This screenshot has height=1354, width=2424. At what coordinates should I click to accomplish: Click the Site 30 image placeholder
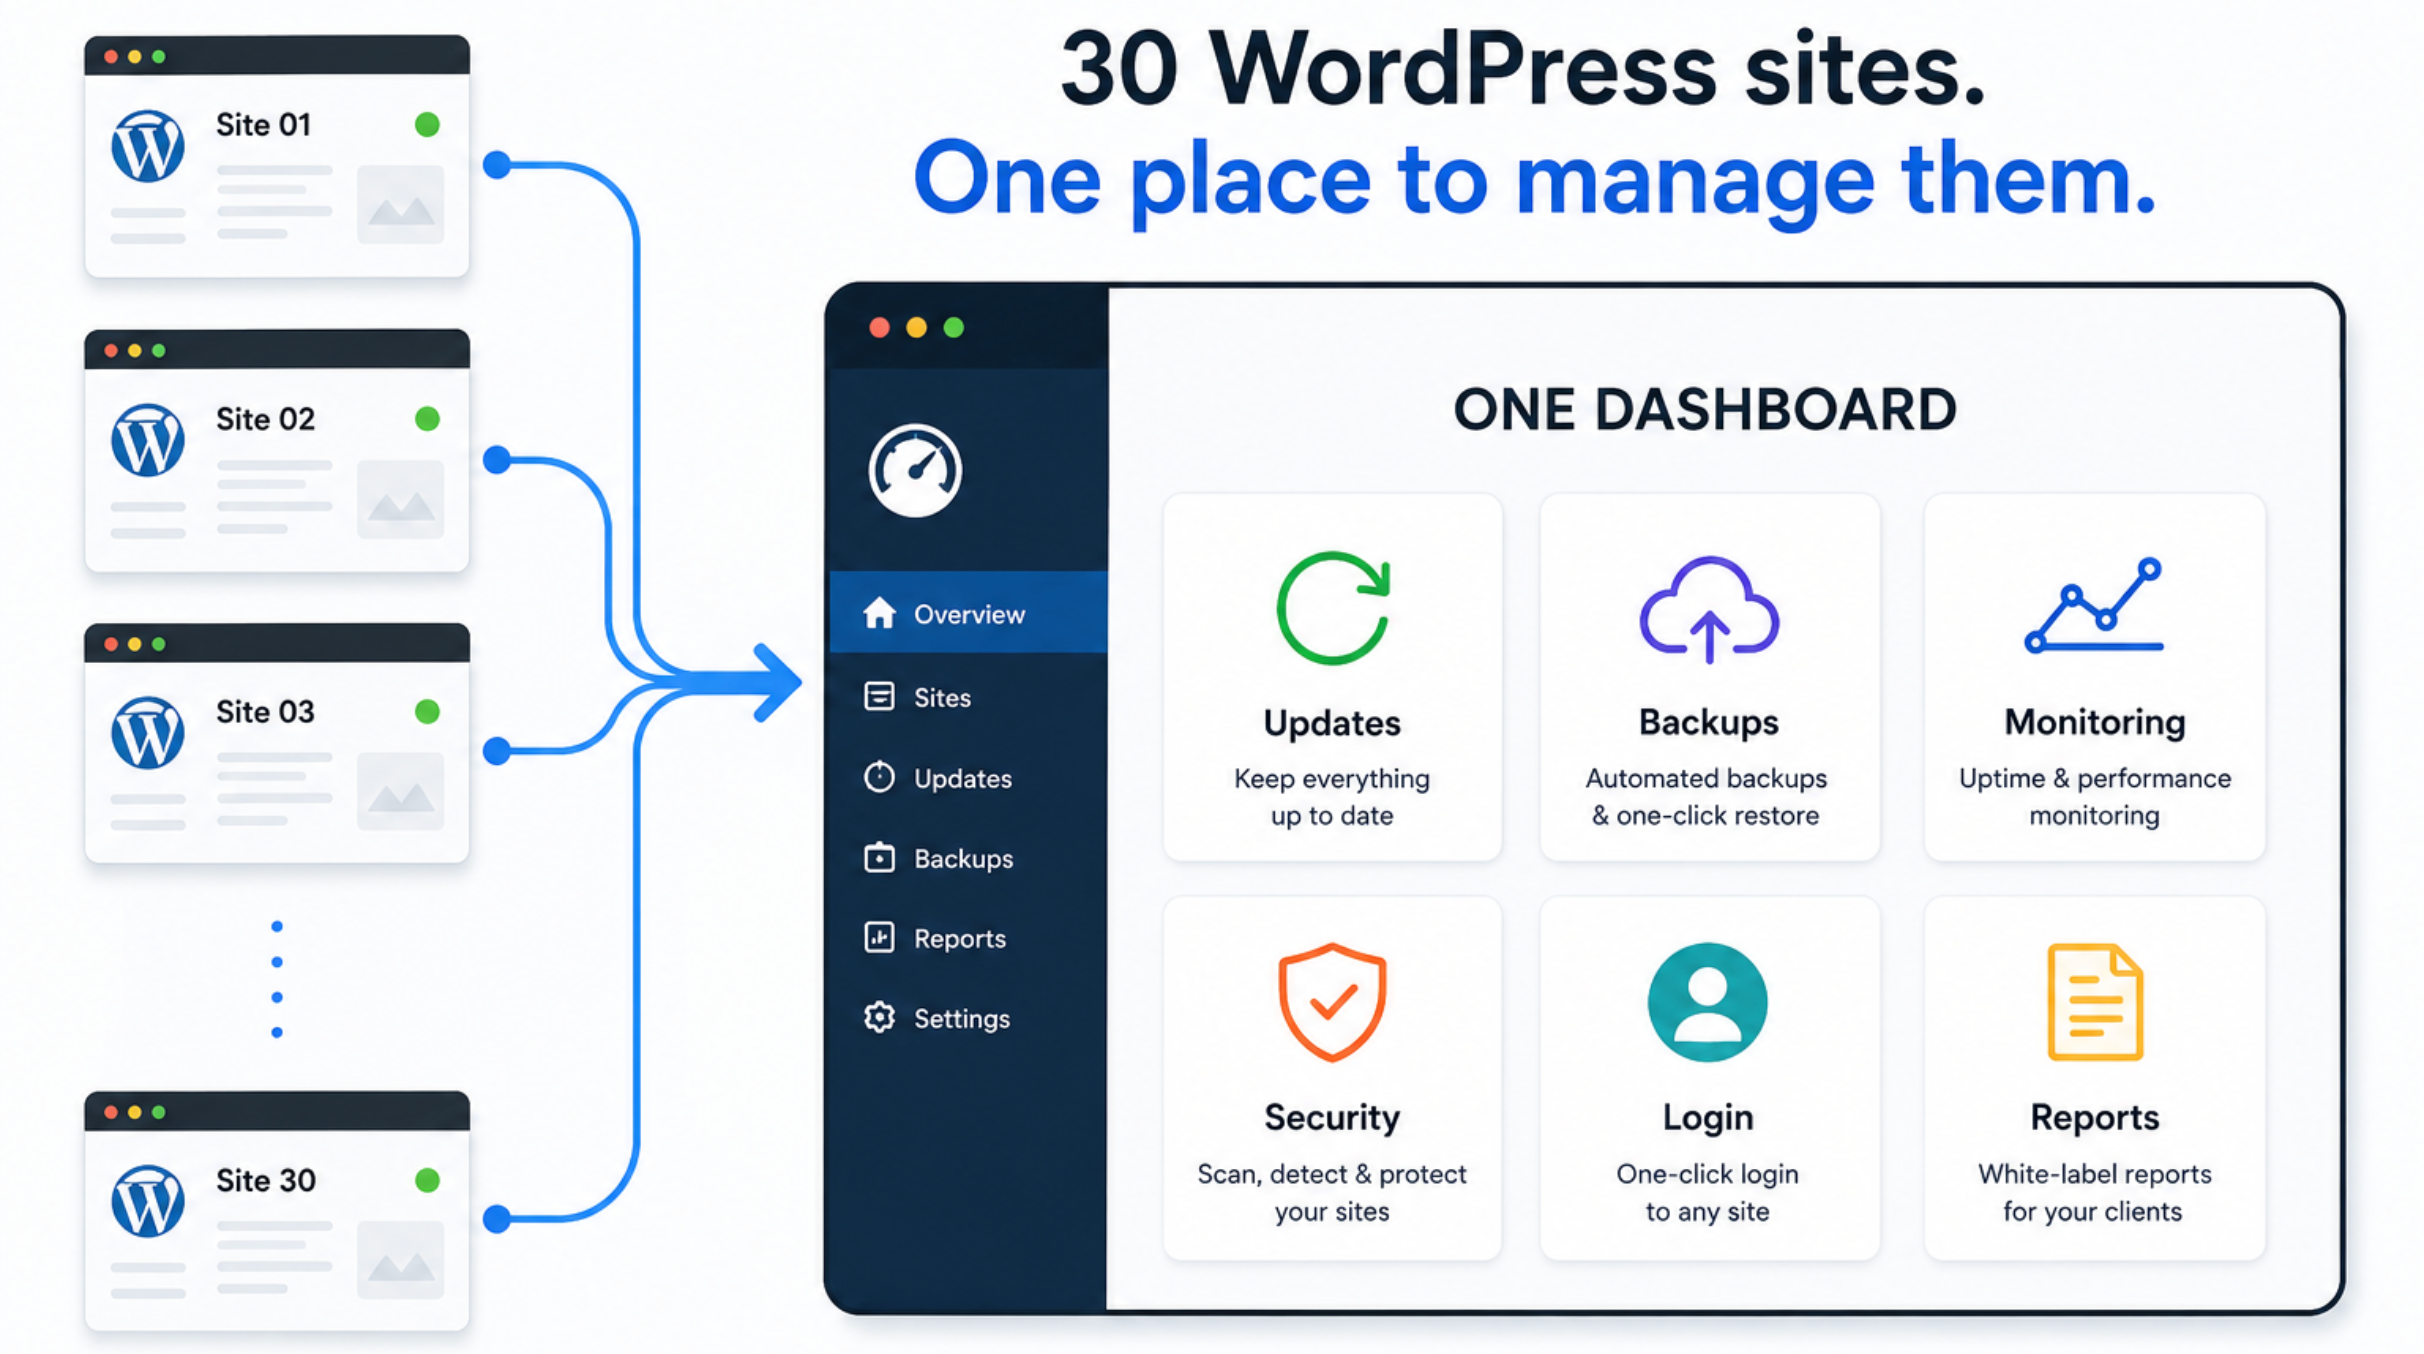400,1261
